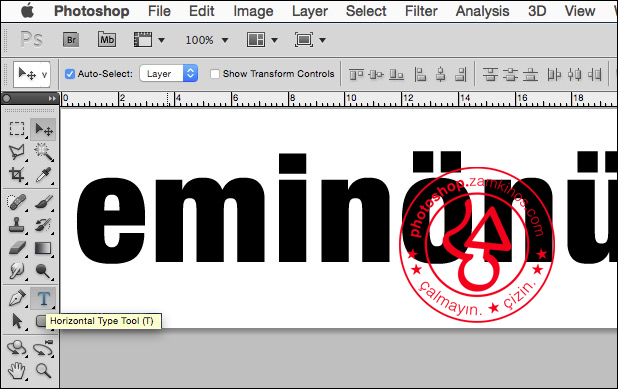Distribute horizontal centers of layers

click(575, 74)
